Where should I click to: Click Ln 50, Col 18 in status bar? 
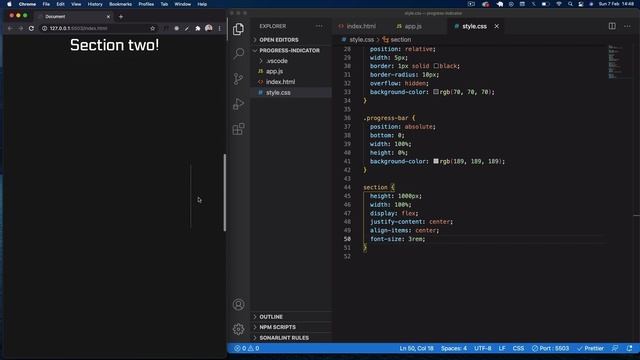[416, 348]
